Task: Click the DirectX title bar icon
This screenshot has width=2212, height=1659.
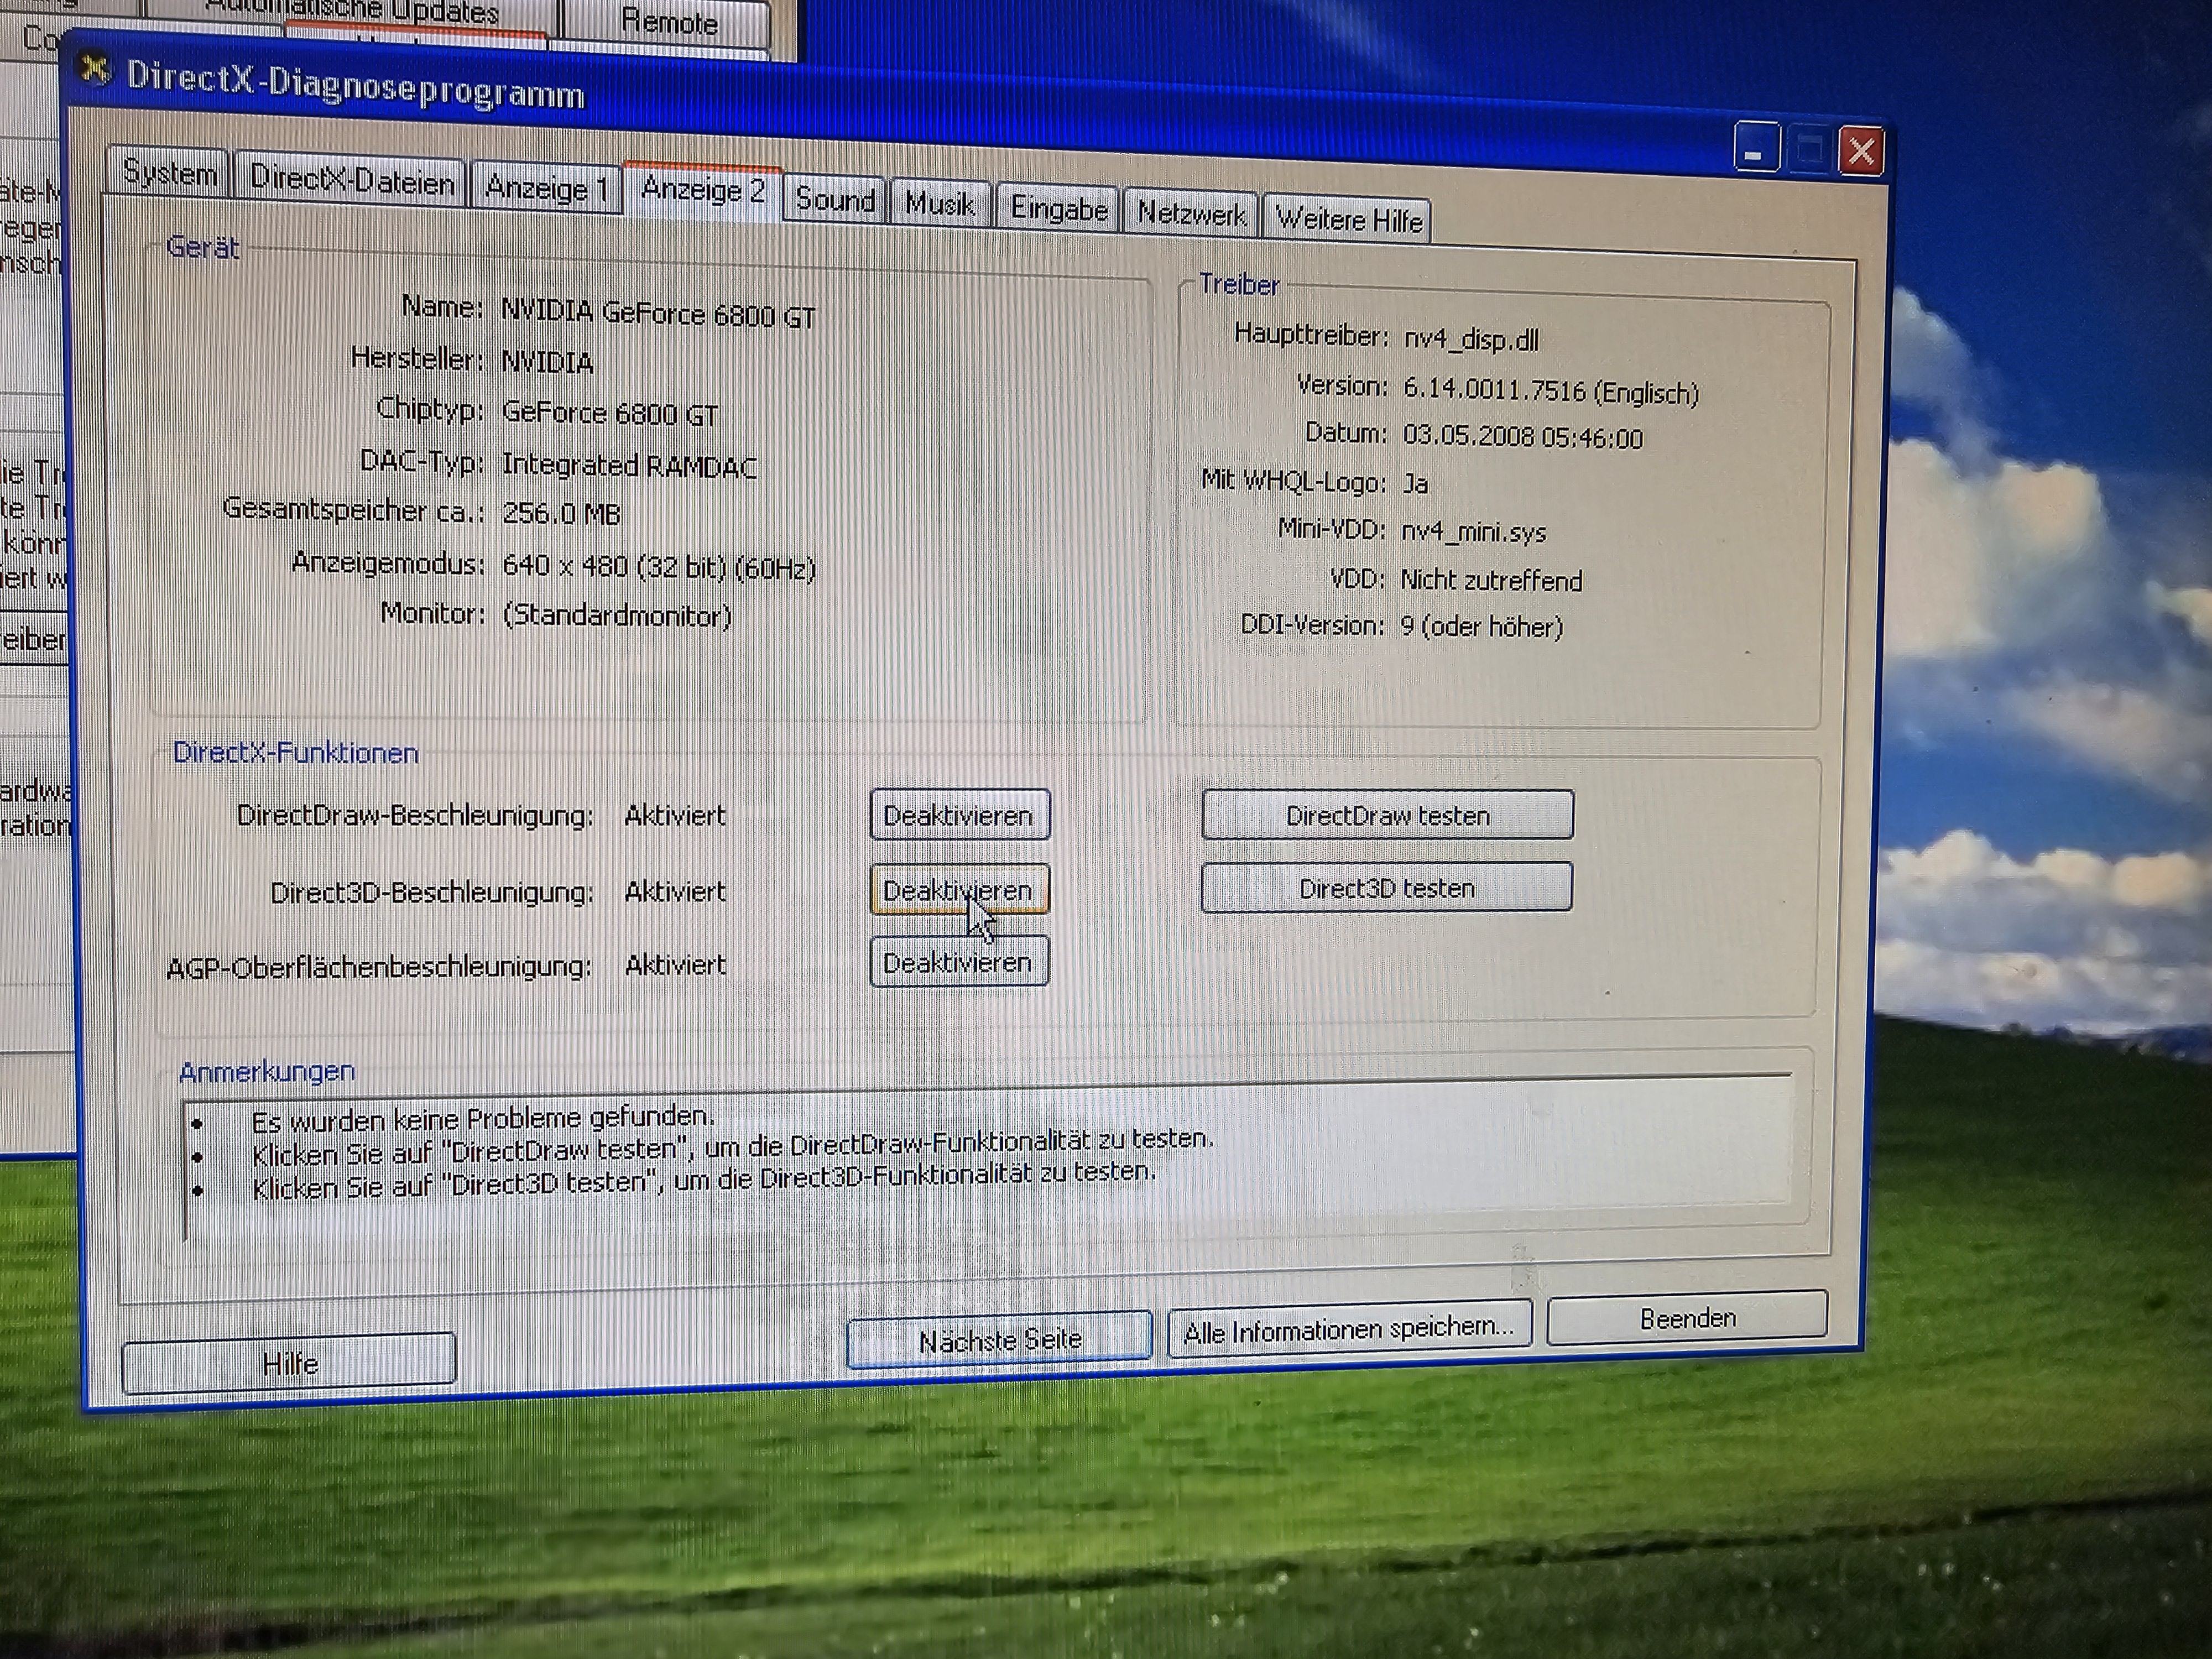Action: coord(96,70)
